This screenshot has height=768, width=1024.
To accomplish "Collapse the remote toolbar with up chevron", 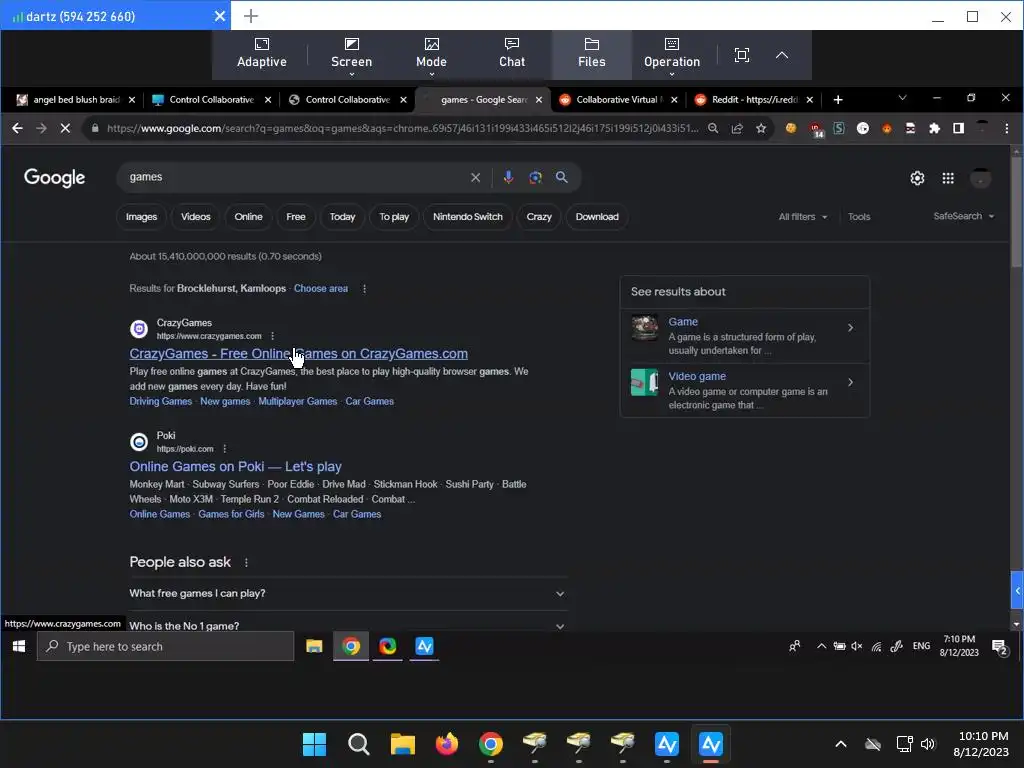I will (x=781, y=55).
